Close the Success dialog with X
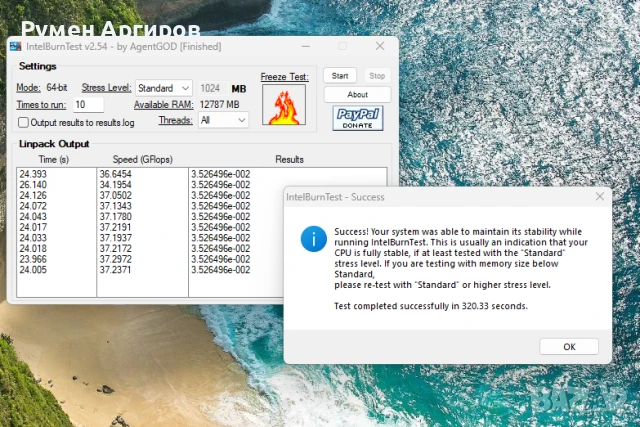640x427 pixels. (598, 197)
